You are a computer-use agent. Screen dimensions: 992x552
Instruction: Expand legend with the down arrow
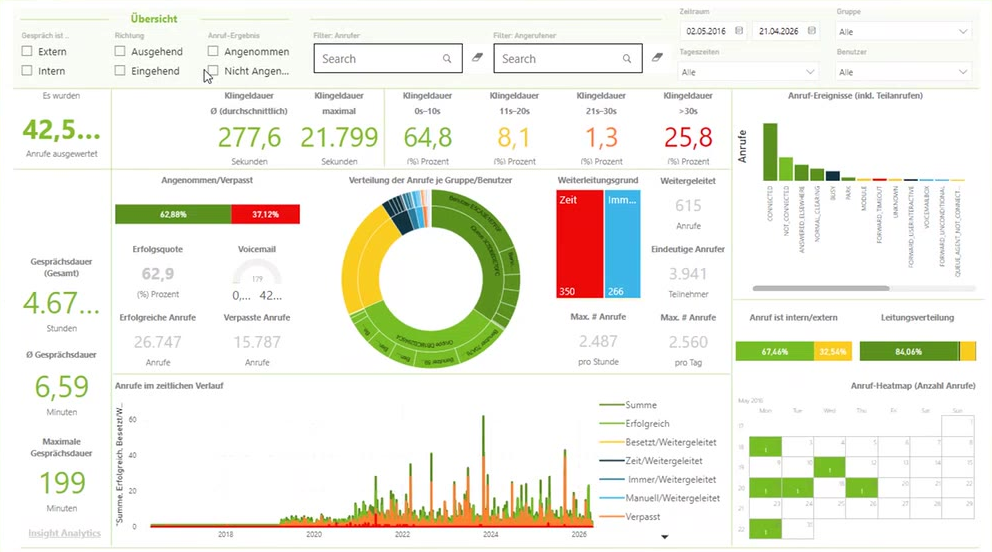pyautogui.click(x=664, y=537)
